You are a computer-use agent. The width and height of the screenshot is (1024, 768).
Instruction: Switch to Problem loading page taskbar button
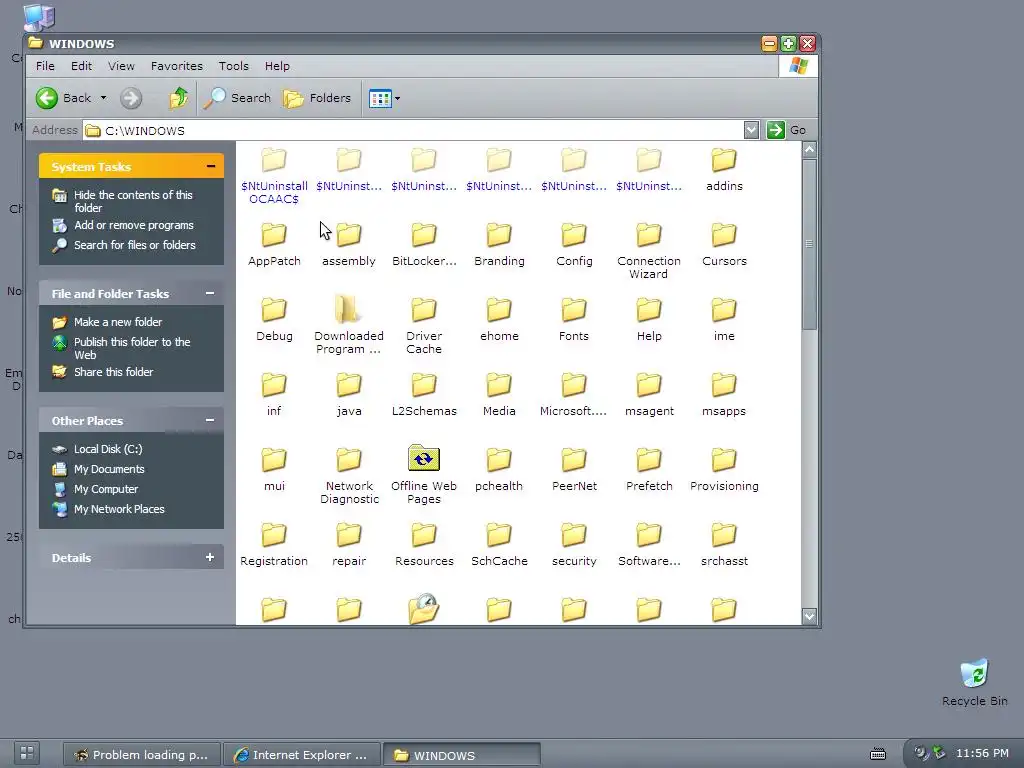click(142, 755)
